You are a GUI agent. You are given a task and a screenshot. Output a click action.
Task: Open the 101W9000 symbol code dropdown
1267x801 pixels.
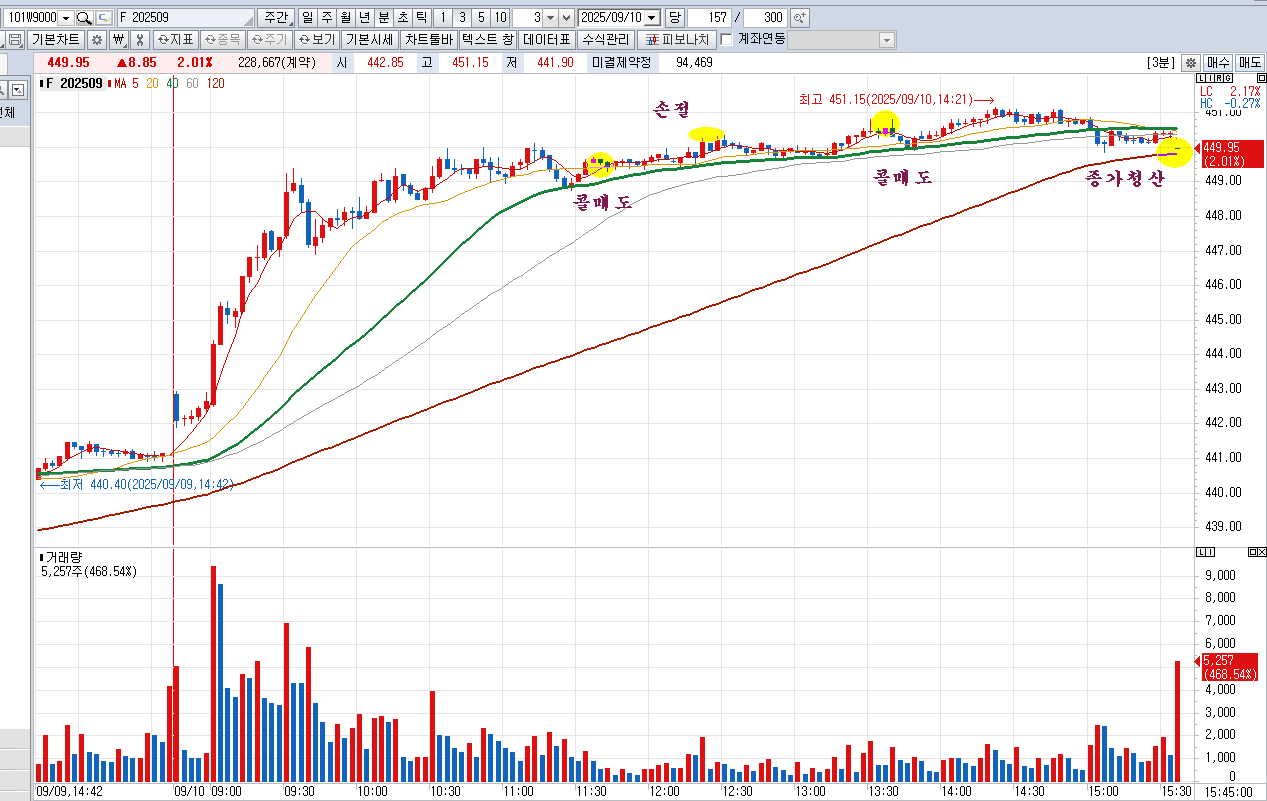tap(66, 18)
